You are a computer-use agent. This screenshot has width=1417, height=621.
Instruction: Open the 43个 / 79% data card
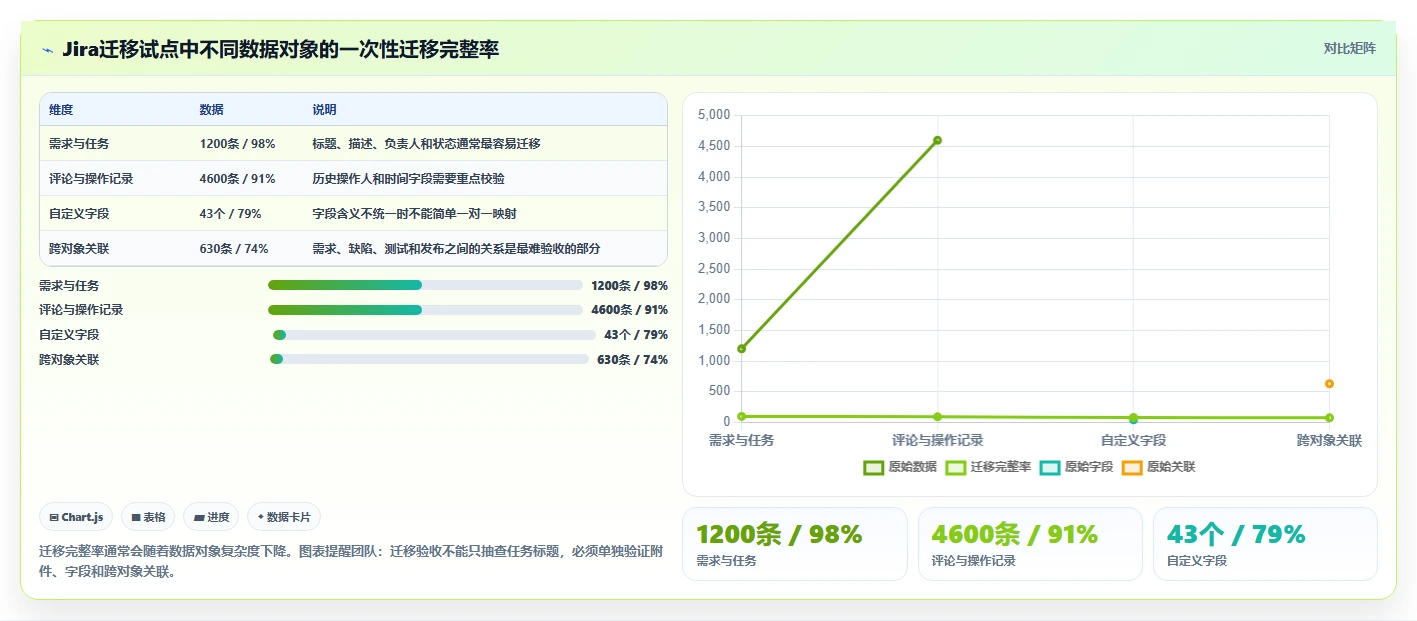coord(1265,544)
